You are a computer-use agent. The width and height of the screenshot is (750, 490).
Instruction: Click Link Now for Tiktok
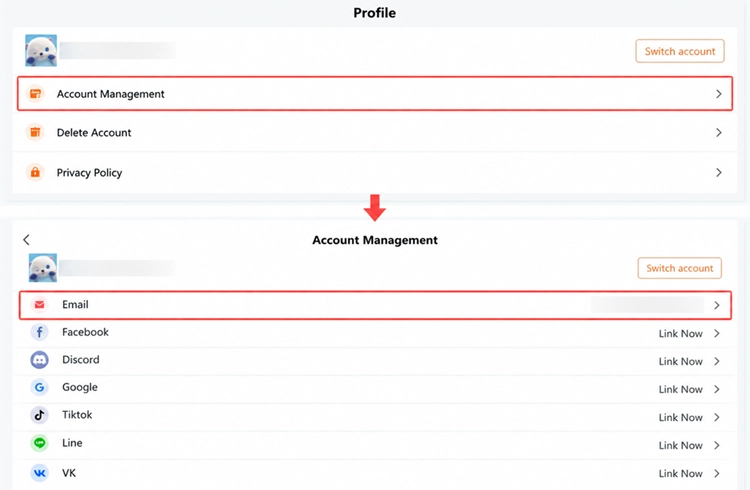tap(680, 417)
